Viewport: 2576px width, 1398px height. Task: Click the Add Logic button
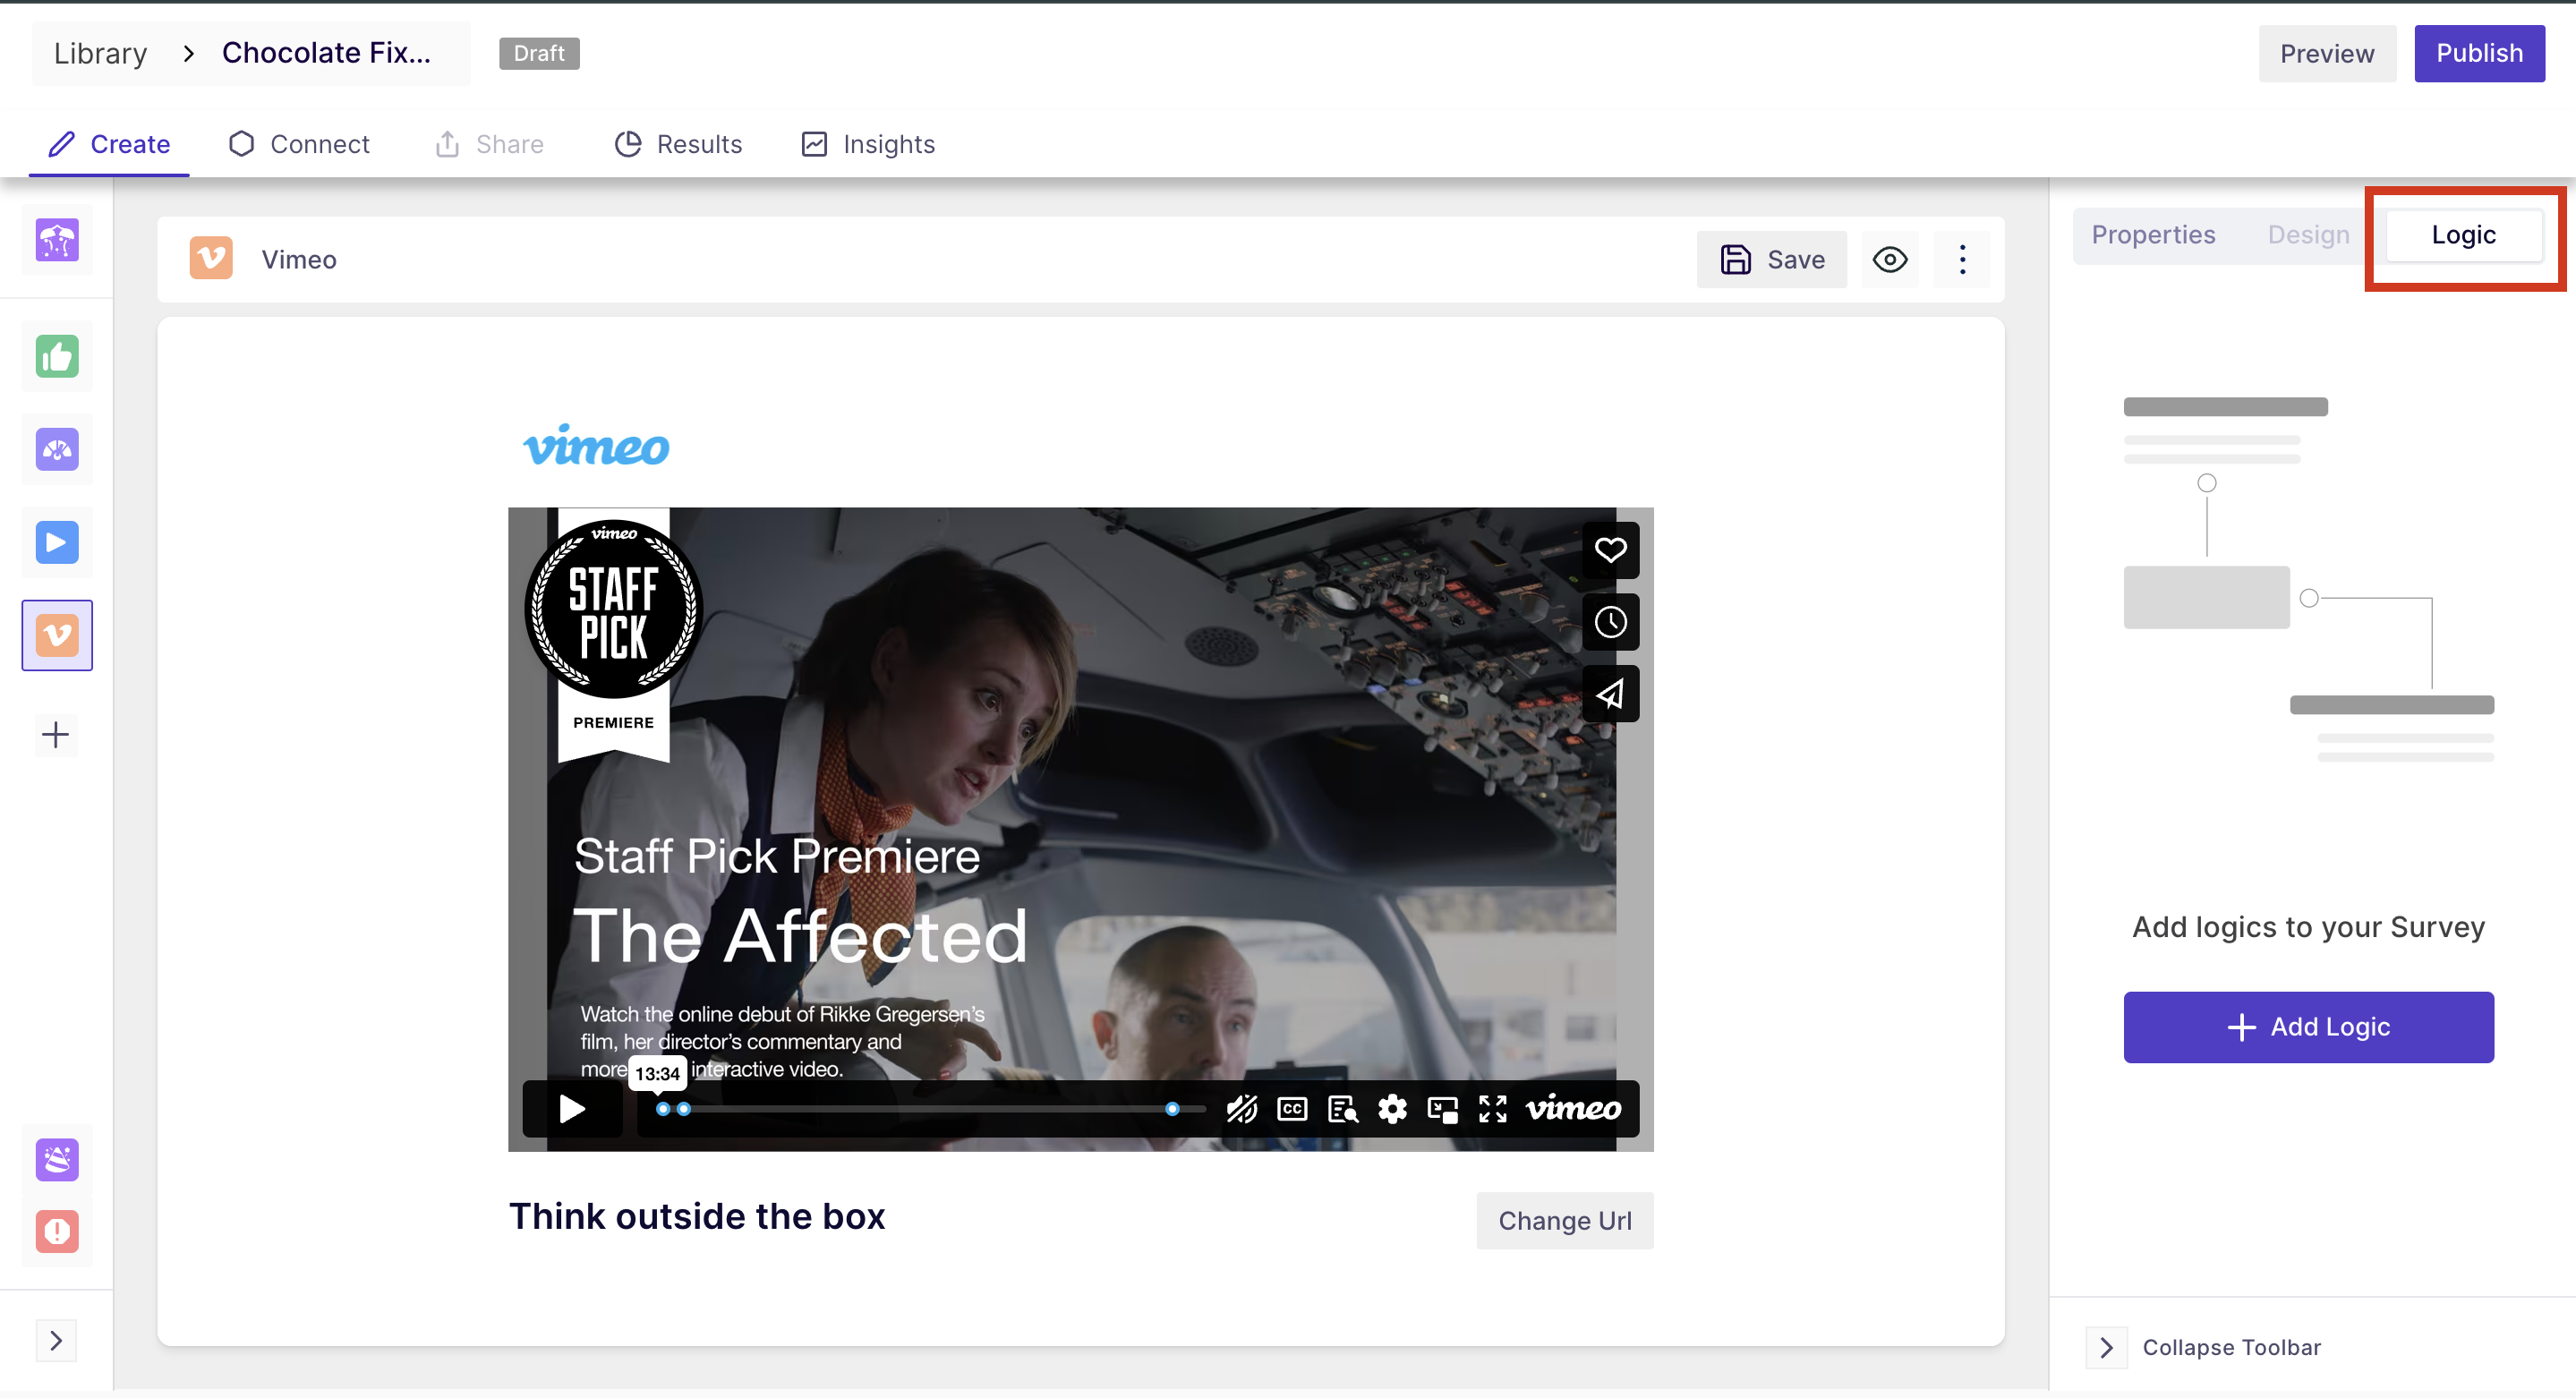point(2308,1026)
